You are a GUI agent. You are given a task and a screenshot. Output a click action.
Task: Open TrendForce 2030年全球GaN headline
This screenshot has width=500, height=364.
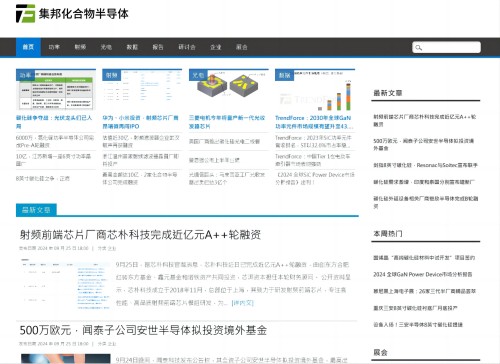point(313,122)
